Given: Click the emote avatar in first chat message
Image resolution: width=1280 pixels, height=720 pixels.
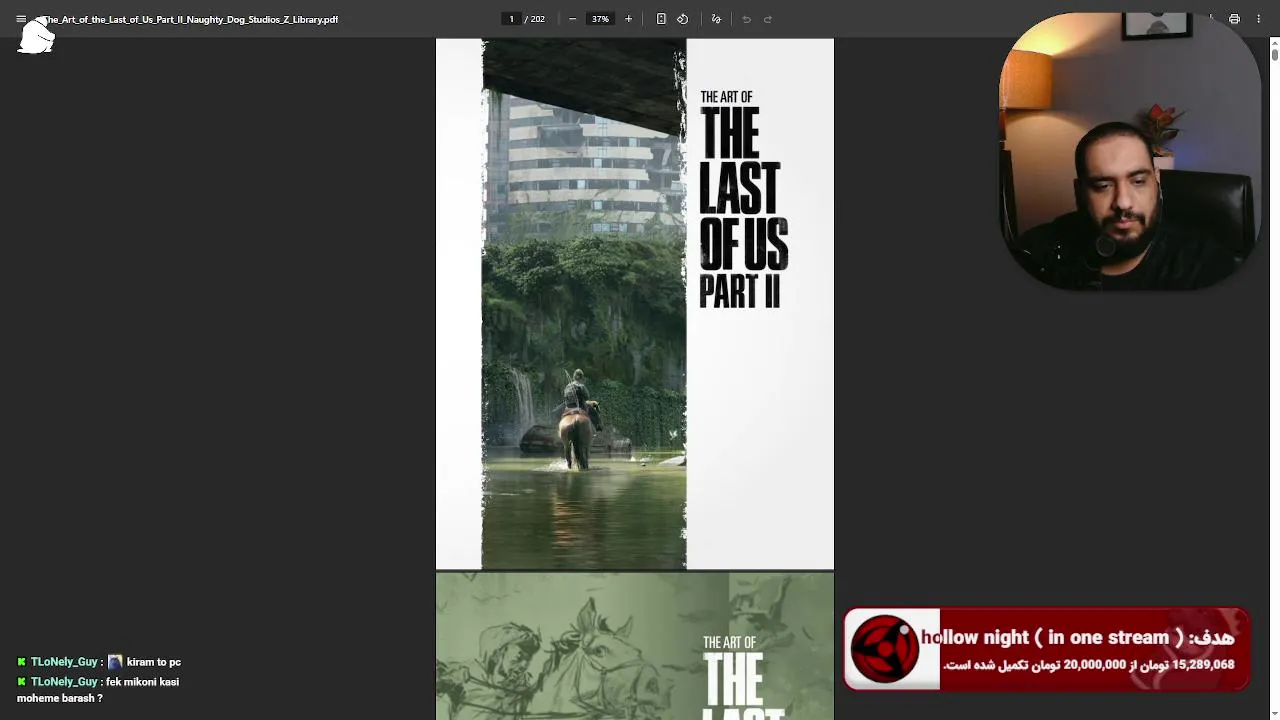Looking at the screenshot, I should pyautogui.click(x=115, y=662).
